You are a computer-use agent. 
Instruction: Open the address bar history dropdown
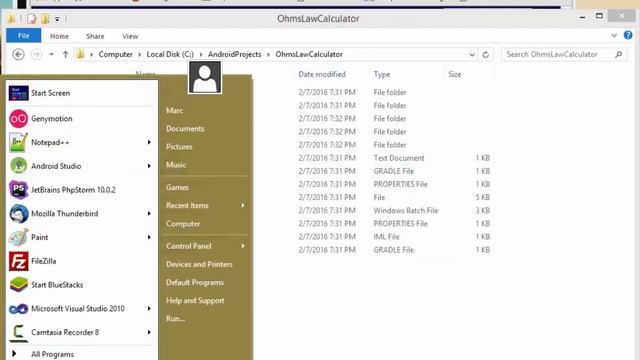pos(472,54)
